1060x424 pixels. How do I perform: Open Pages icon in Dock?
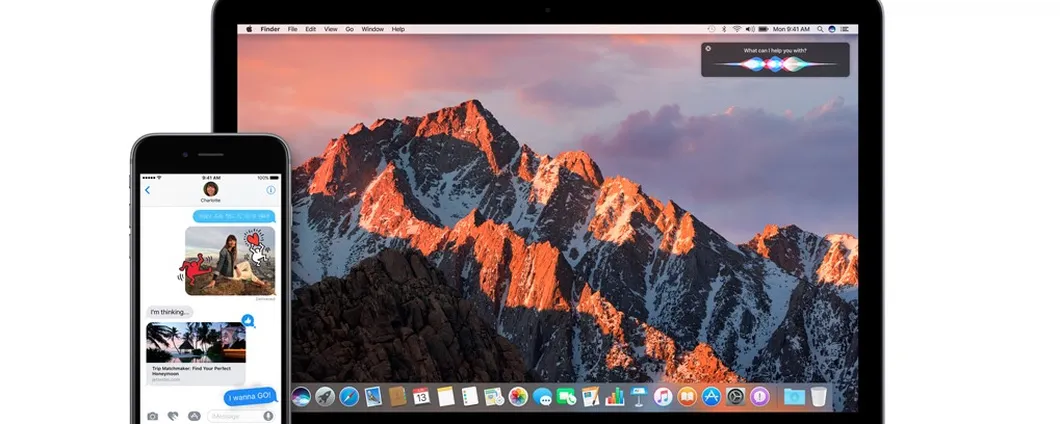click(591, 396)
